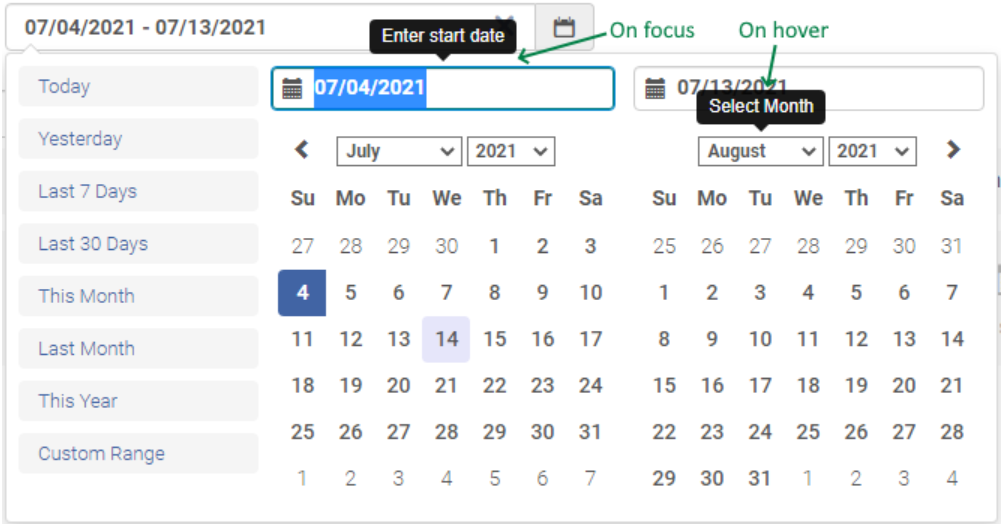
Task: Go to previous month with left arrow
Action: (301, 150)
